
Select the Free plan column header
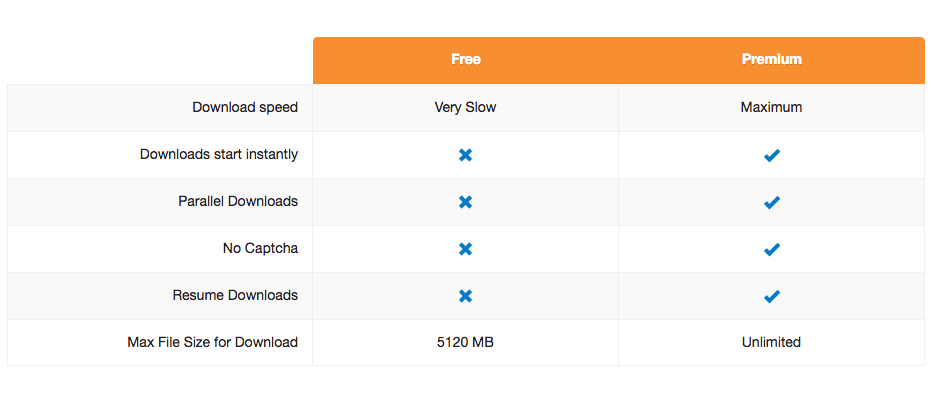coord(465,60)
